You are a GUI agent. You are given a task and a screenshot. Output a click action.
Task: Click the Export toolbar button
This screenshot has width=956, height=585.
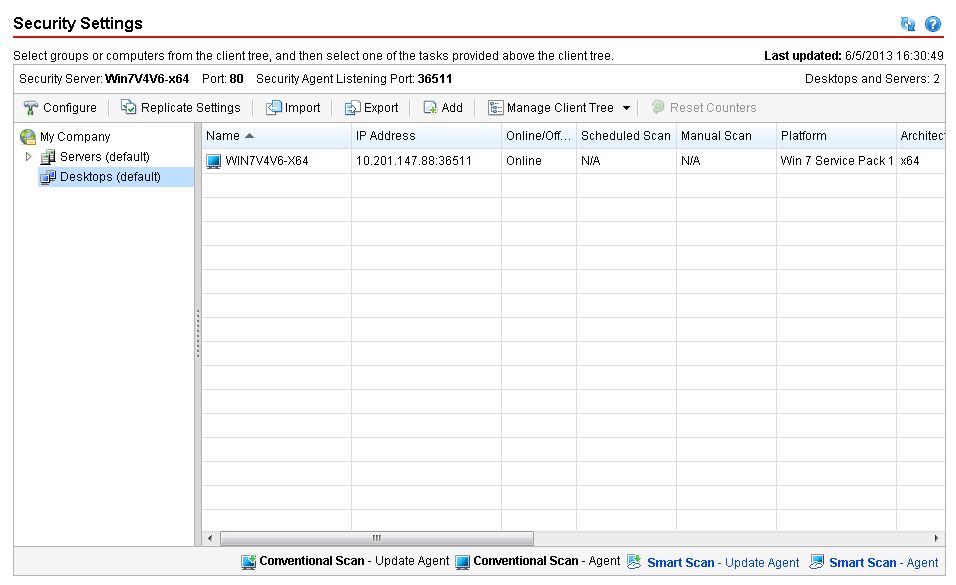pyautogui.click(x=371, y=108)
